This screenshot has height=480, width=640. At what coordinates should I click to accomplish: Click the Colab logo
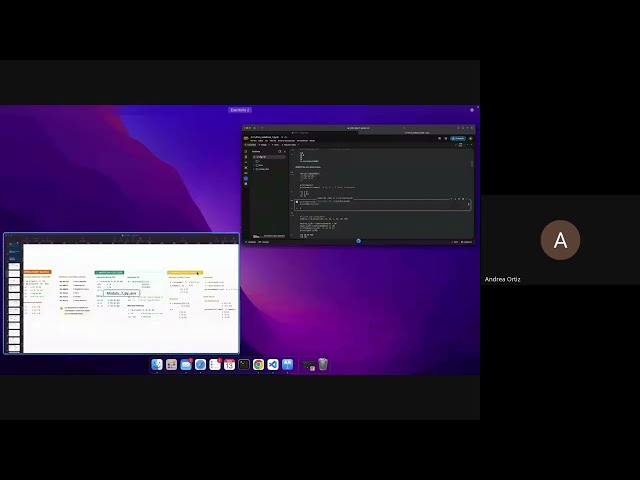click(x=246, y=138)
